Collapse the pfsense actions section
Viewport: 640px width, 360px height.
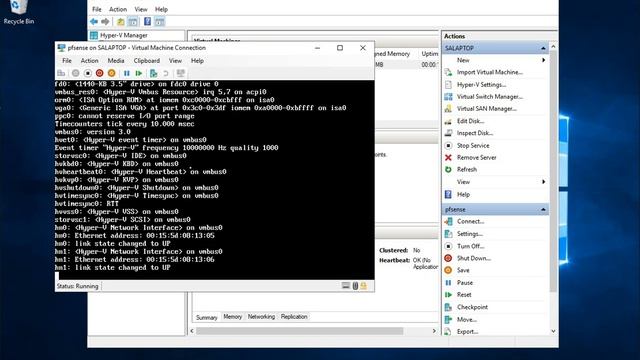pyautogui.click(x=543, y=209)
